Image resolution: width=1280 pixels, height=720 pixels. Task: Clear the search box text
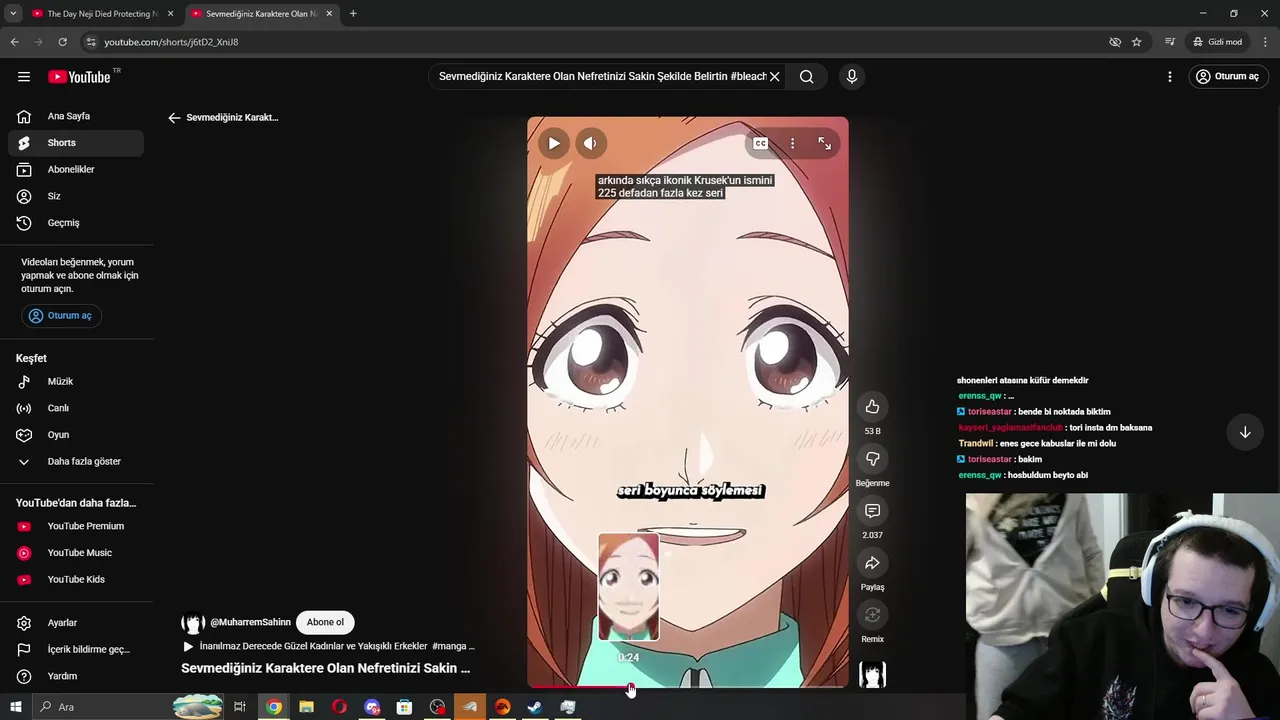coord(774,77)
